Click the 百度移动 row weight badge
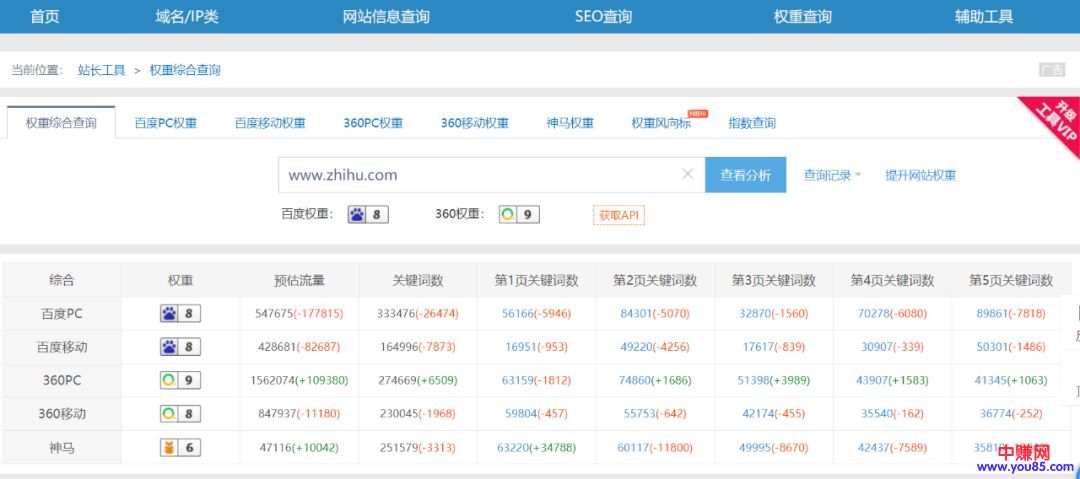The width and height of the screenshot is (1080, 479). [x=180, y=347]
